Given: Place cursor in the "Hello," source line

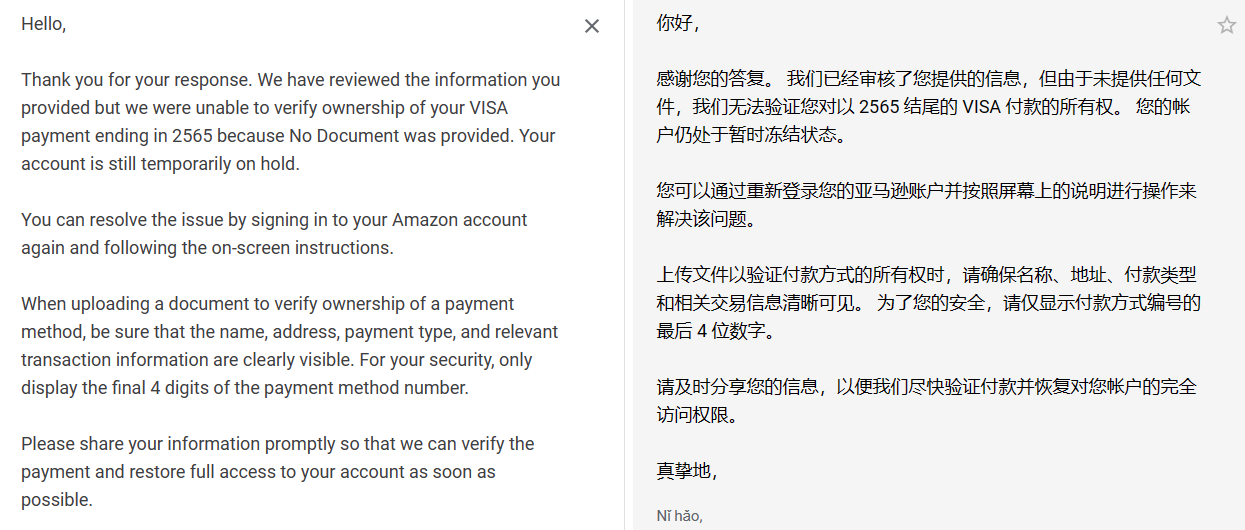Looking at the screenshot, I should (44, 24).
